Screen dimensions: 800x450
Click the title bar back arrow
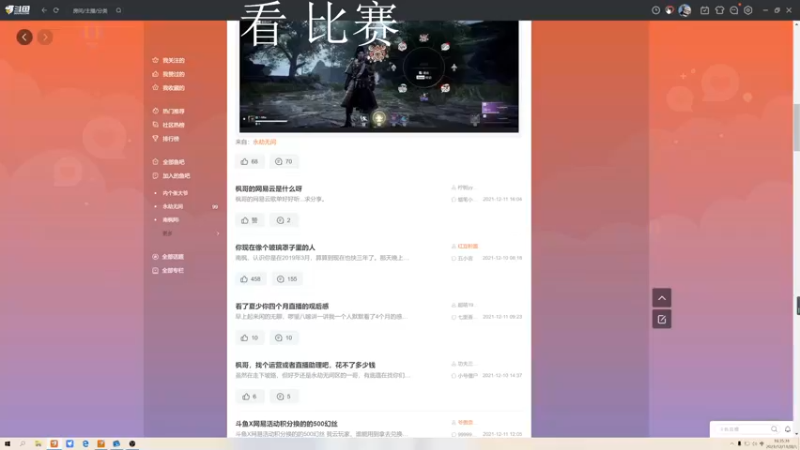[x=44, y=10]
